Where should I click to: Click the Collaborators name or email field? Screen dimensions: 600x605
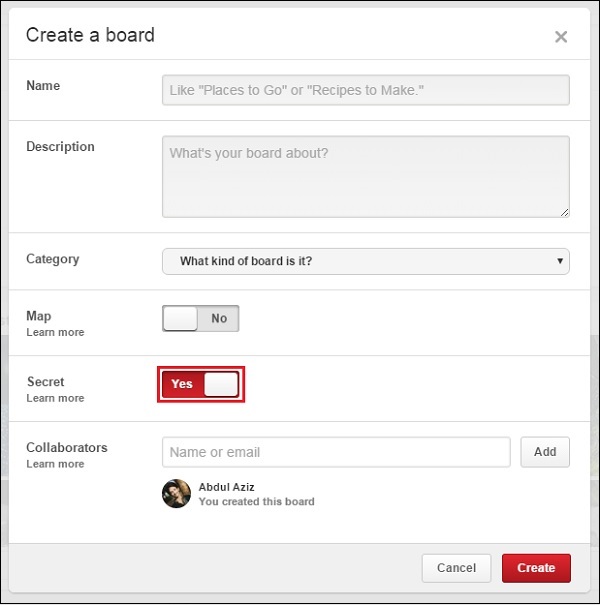pos(336,452)
